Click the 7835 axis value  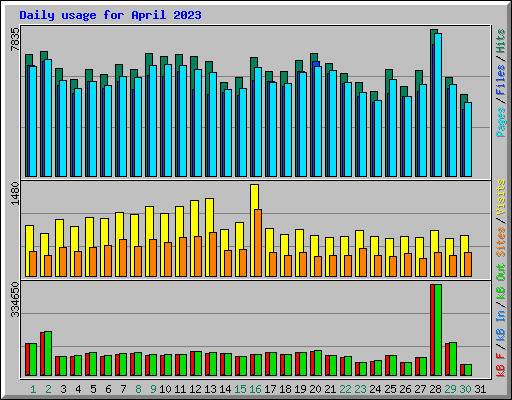pyautogui.click(x=15, y=39)
